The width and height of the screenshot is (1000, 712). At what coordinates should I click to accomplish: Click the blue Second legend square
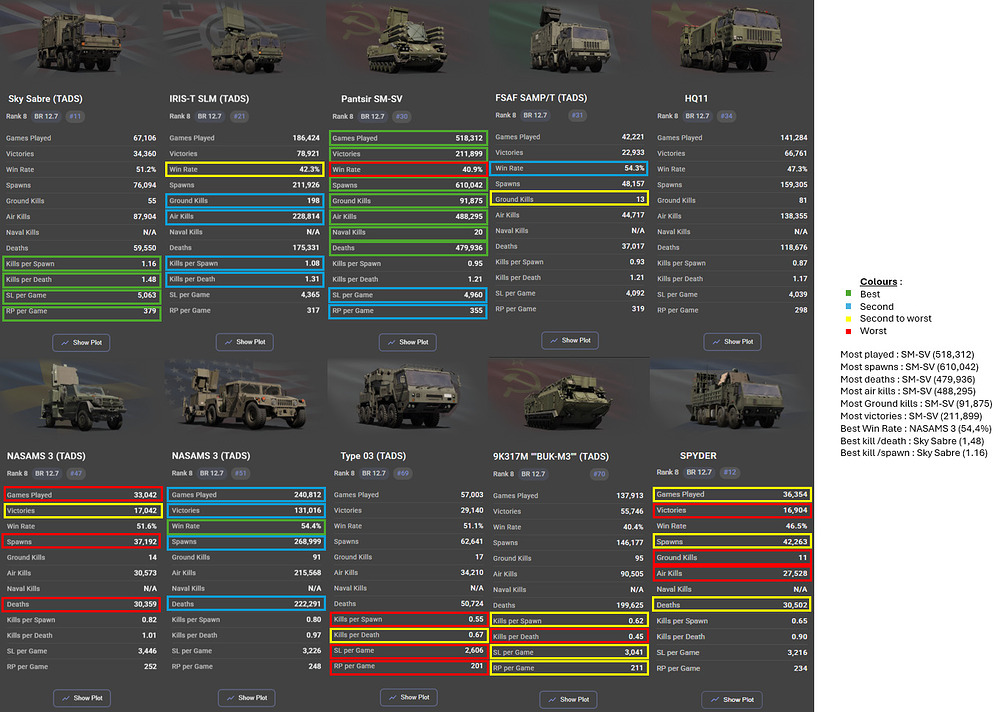pyautogui.click(x=848, y=306)
